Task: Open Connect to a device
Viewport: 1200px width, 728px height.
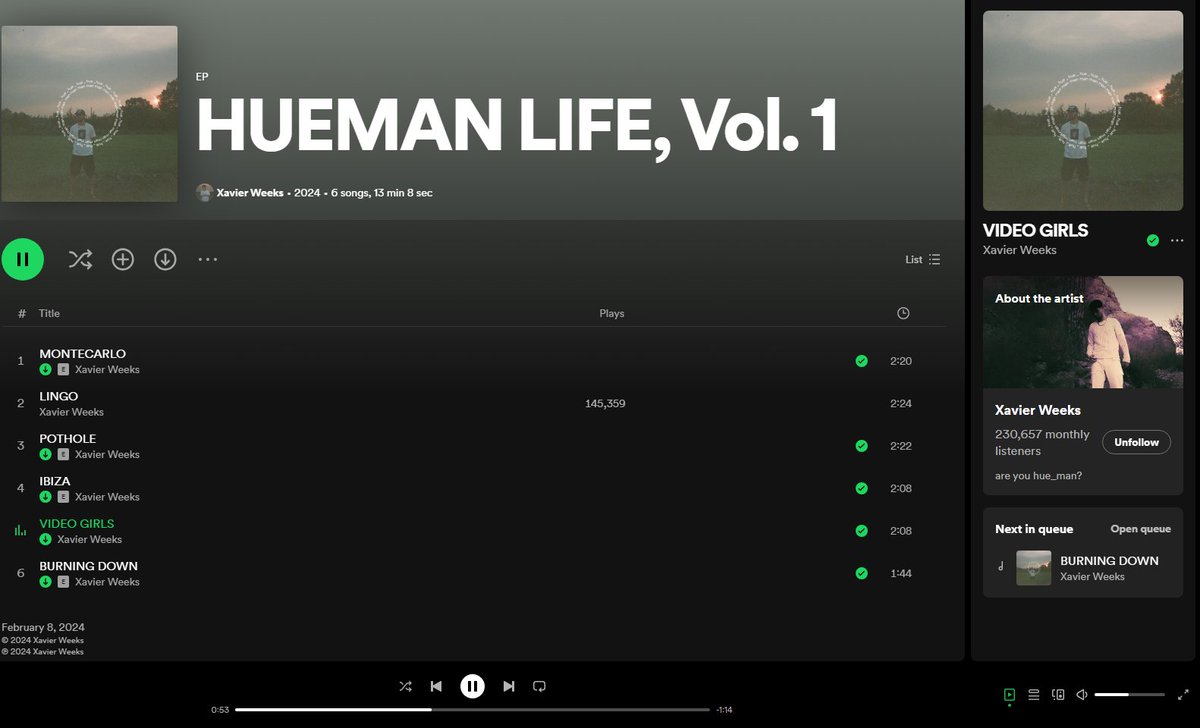Action: [x=1058, y=694]
